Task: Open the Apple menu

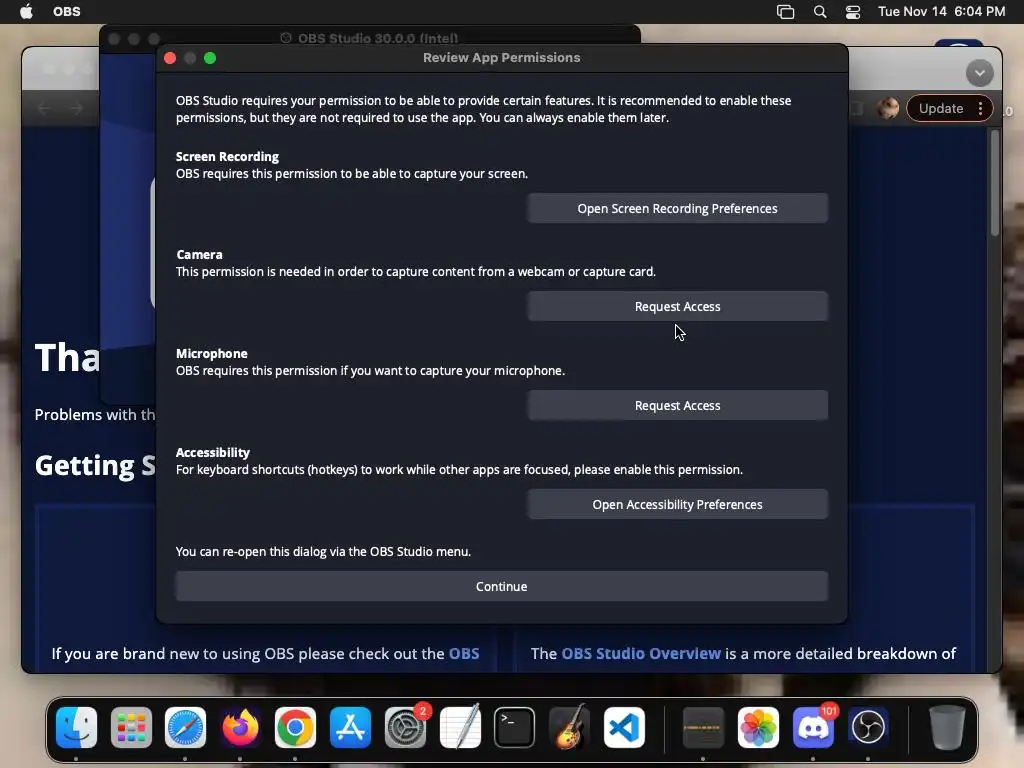Action: pyautogui.click(x=26, y=11)
